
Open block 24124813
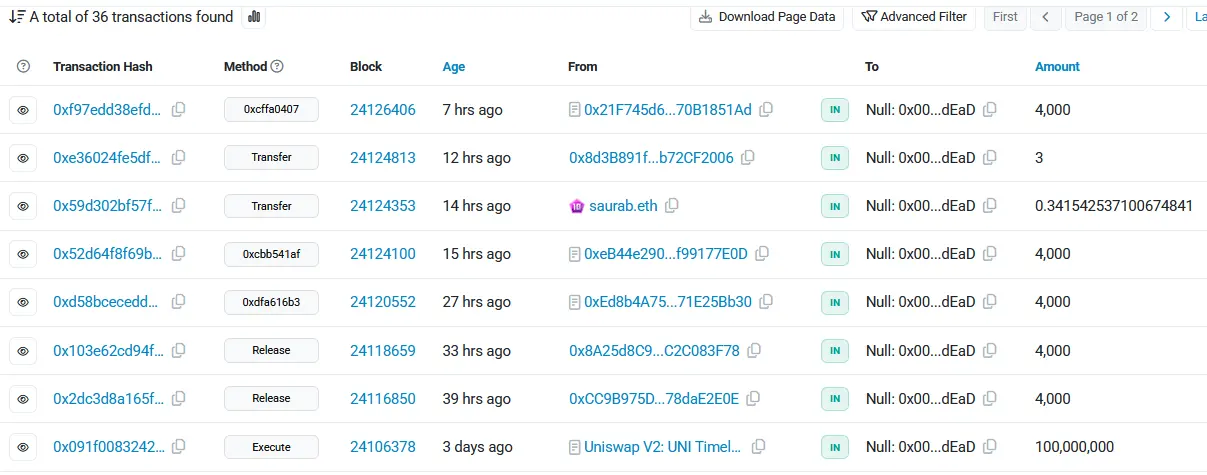pyautogui.click(x=383, y=158)
